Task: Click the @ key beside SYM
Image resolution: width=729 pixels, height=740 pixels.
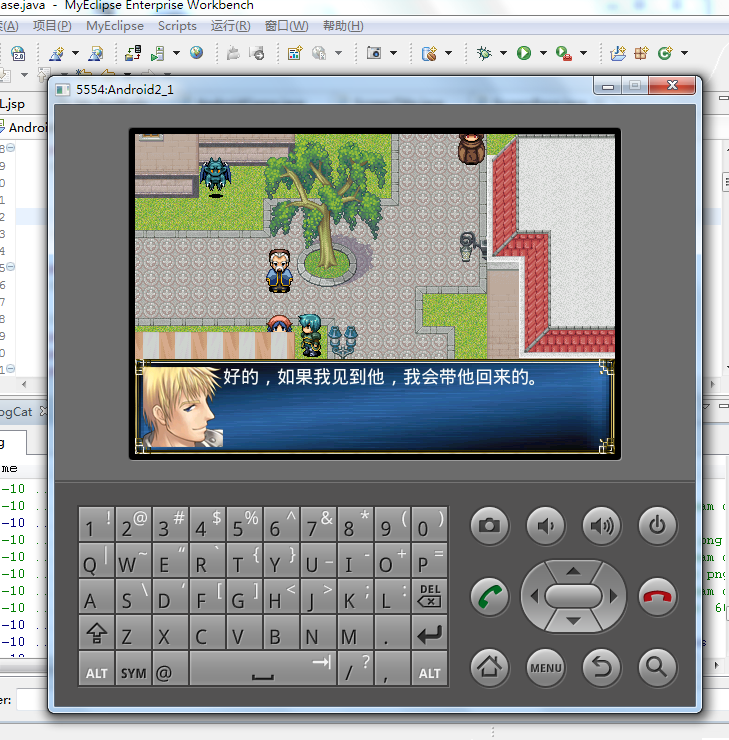Action: (170, 668)
